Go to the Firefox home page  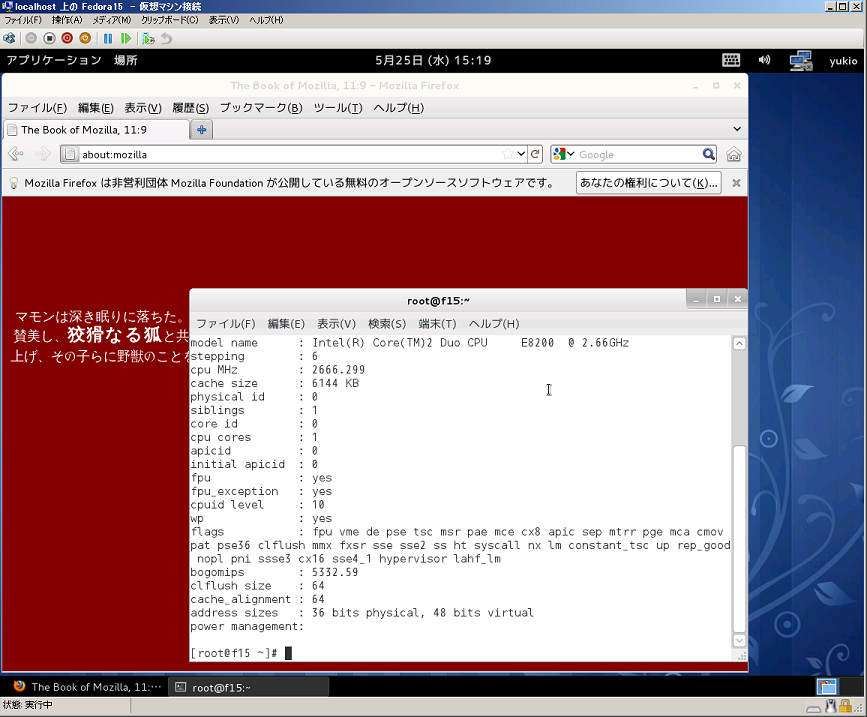[x=734, y=154]
